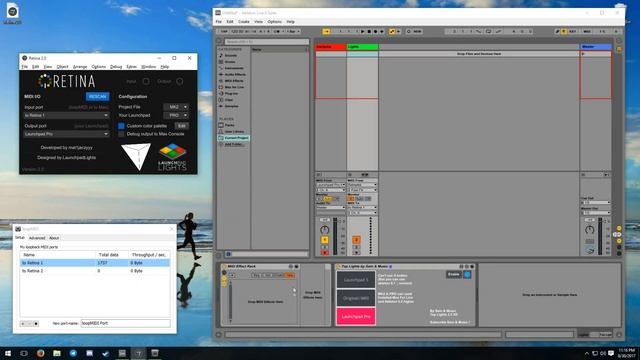Click the New port-name field in loopMIDI

[x=125, y=323]
